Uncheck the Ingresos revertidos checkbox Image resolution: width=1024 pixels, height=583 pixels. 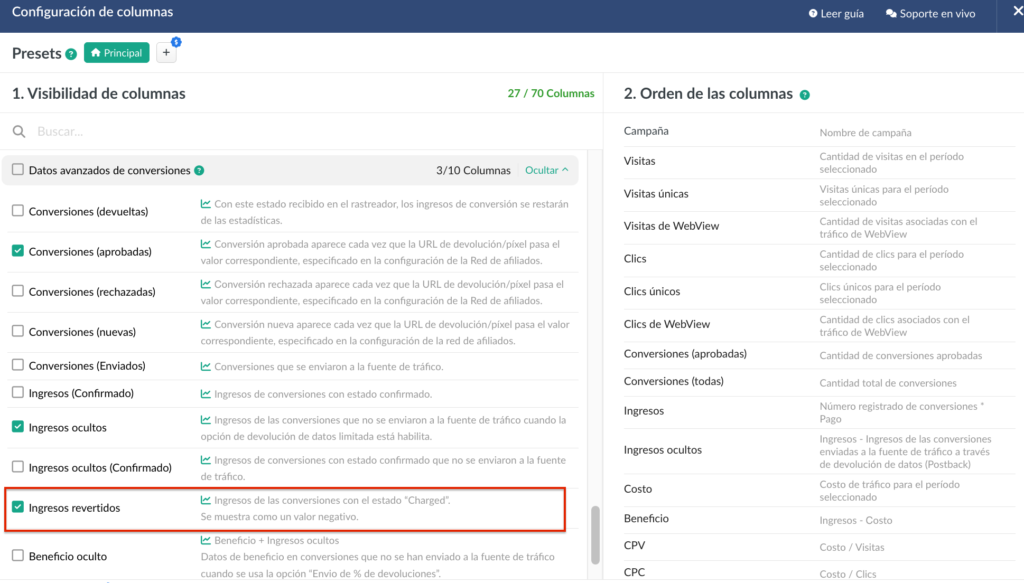(x=18, y=508)
